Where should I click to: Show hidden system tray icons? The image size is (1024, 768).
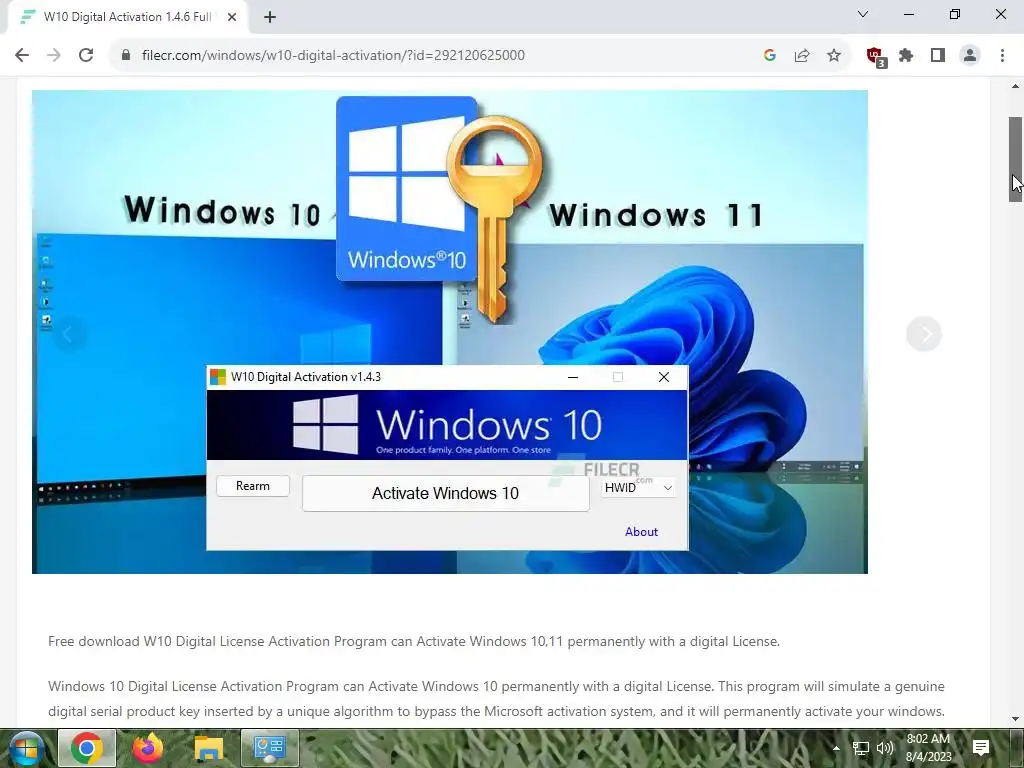837,748
